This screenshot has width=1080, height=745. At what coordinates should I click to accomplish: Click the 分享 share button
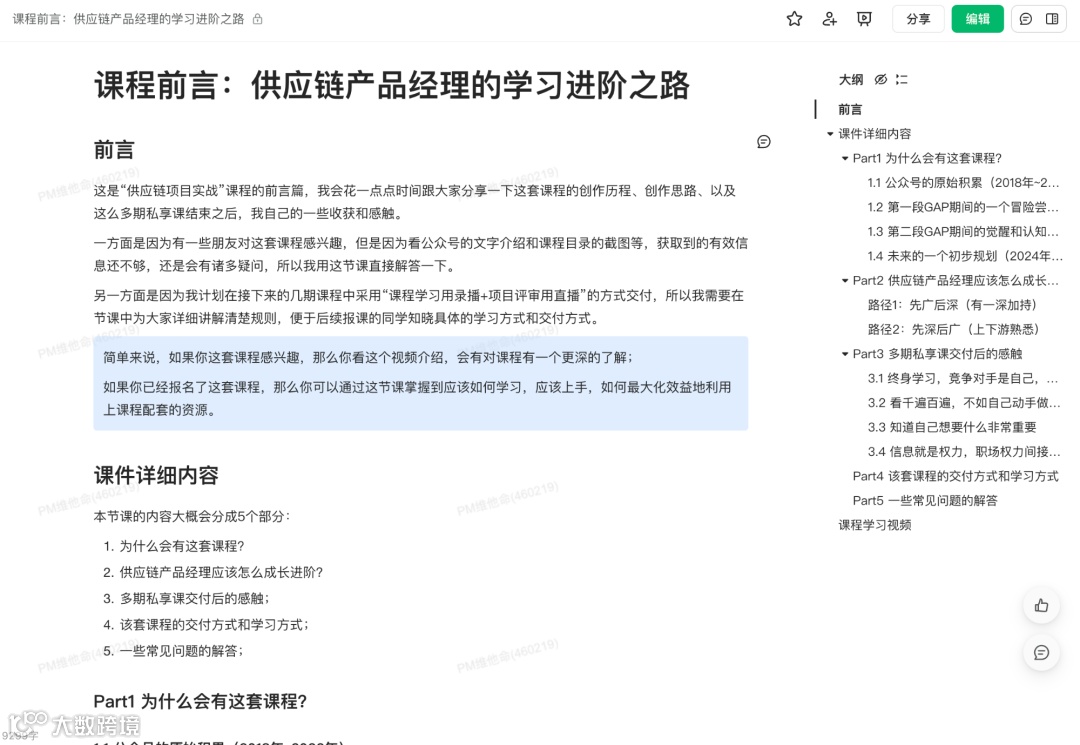[x=918, y=18]
